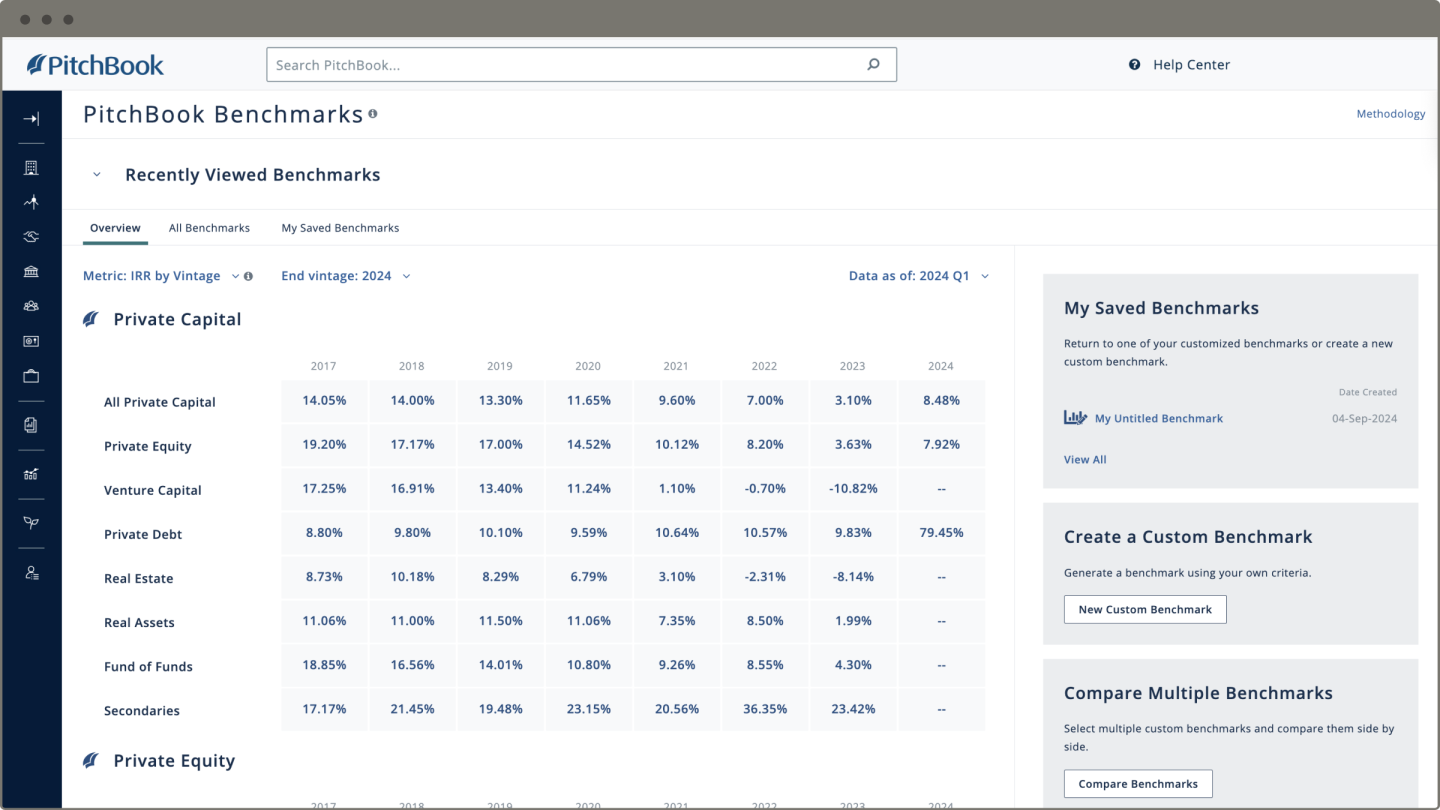This screenshot has height=810, width=1440.
Task: Click saved benchmark date 04-Sep-2024
Action: (1365, 418)
